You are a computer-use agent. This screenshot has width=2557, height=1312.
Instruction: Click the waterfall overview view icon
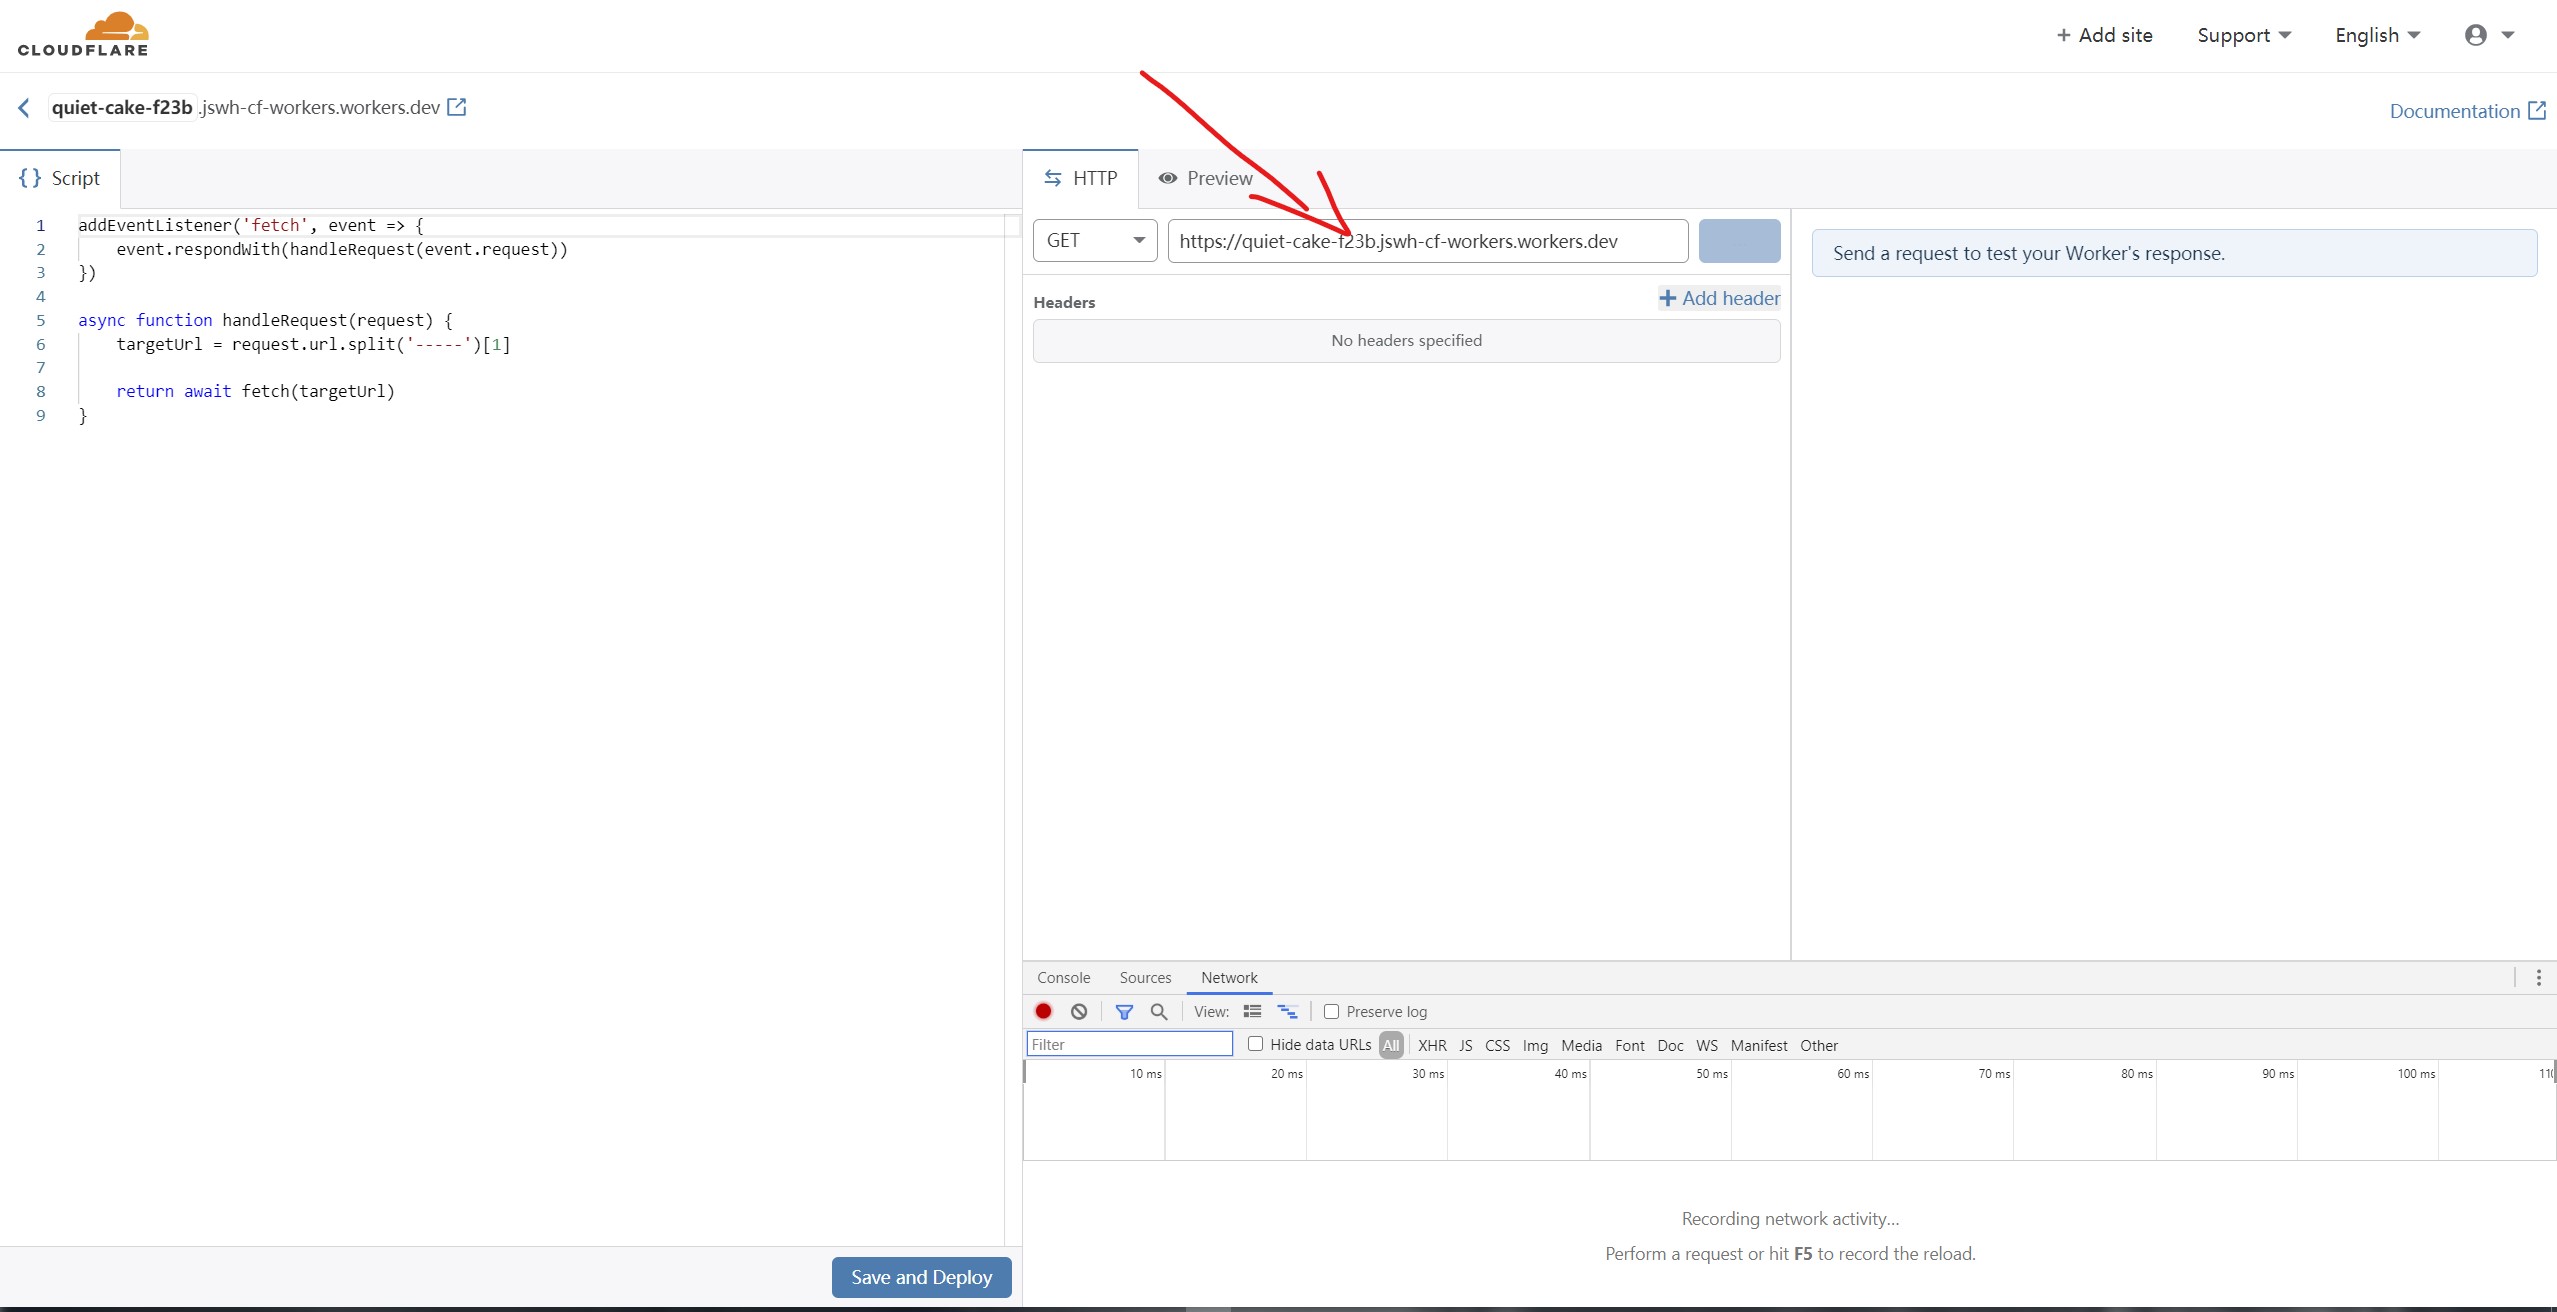point(1287,1011)
